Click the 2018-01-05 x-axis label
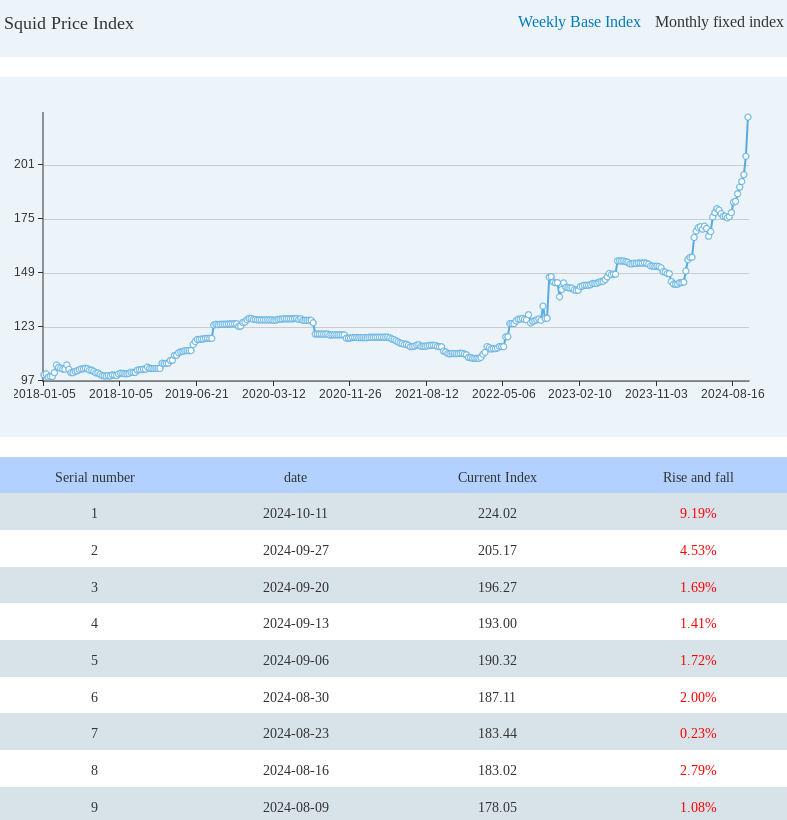Viewport: 787px width, 820px height. point(44,394)
